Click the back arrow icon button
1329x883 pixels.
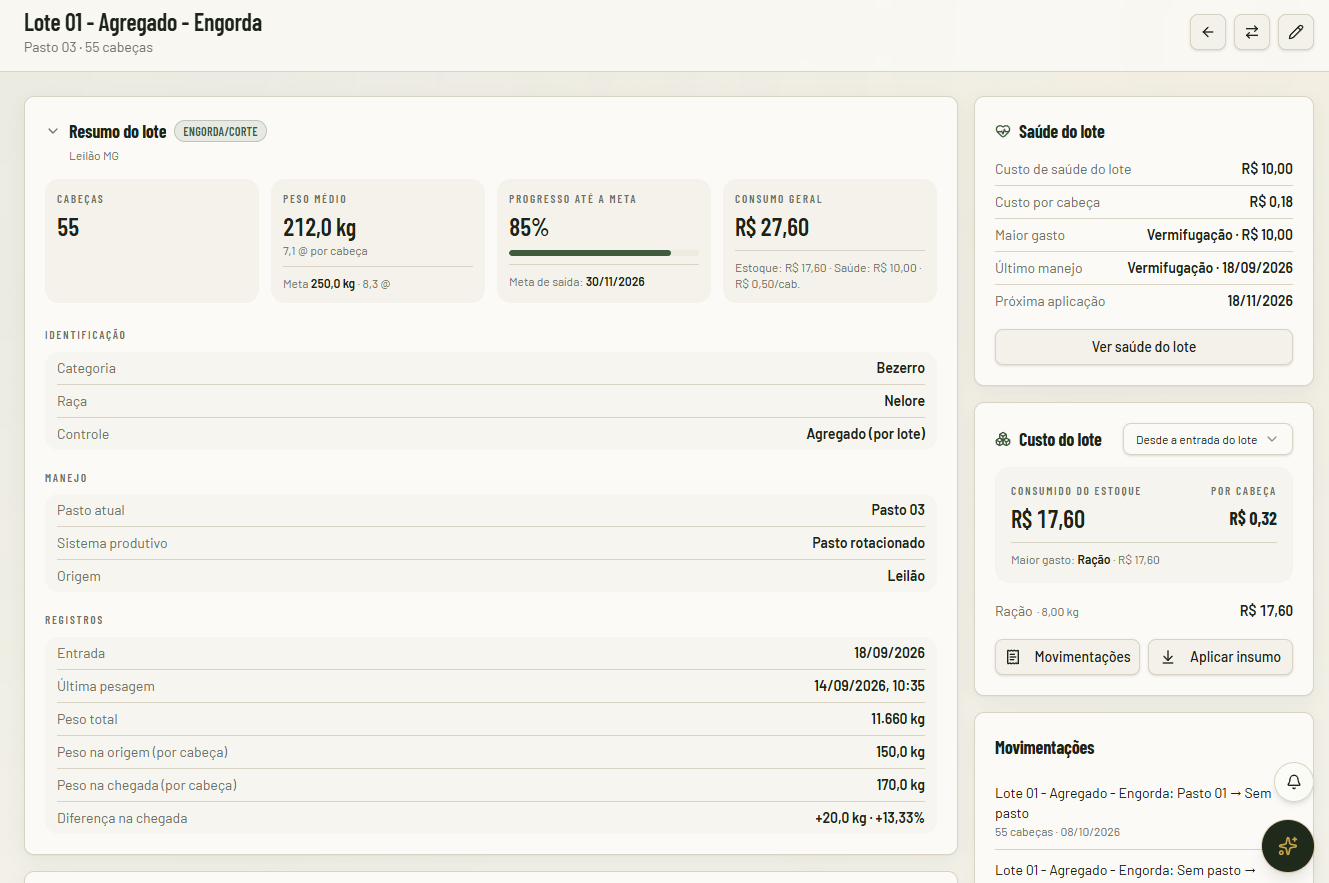point(1208,32)
